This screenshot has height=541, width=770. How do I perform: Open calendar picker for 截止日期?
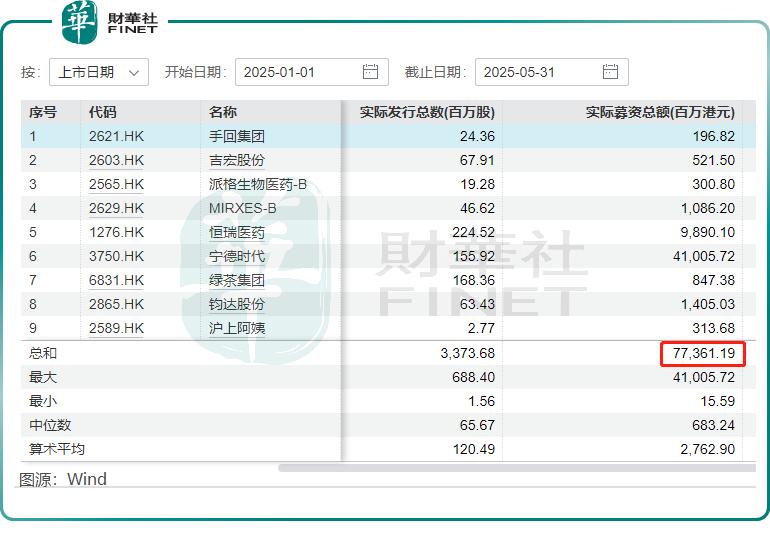[610, 72]
